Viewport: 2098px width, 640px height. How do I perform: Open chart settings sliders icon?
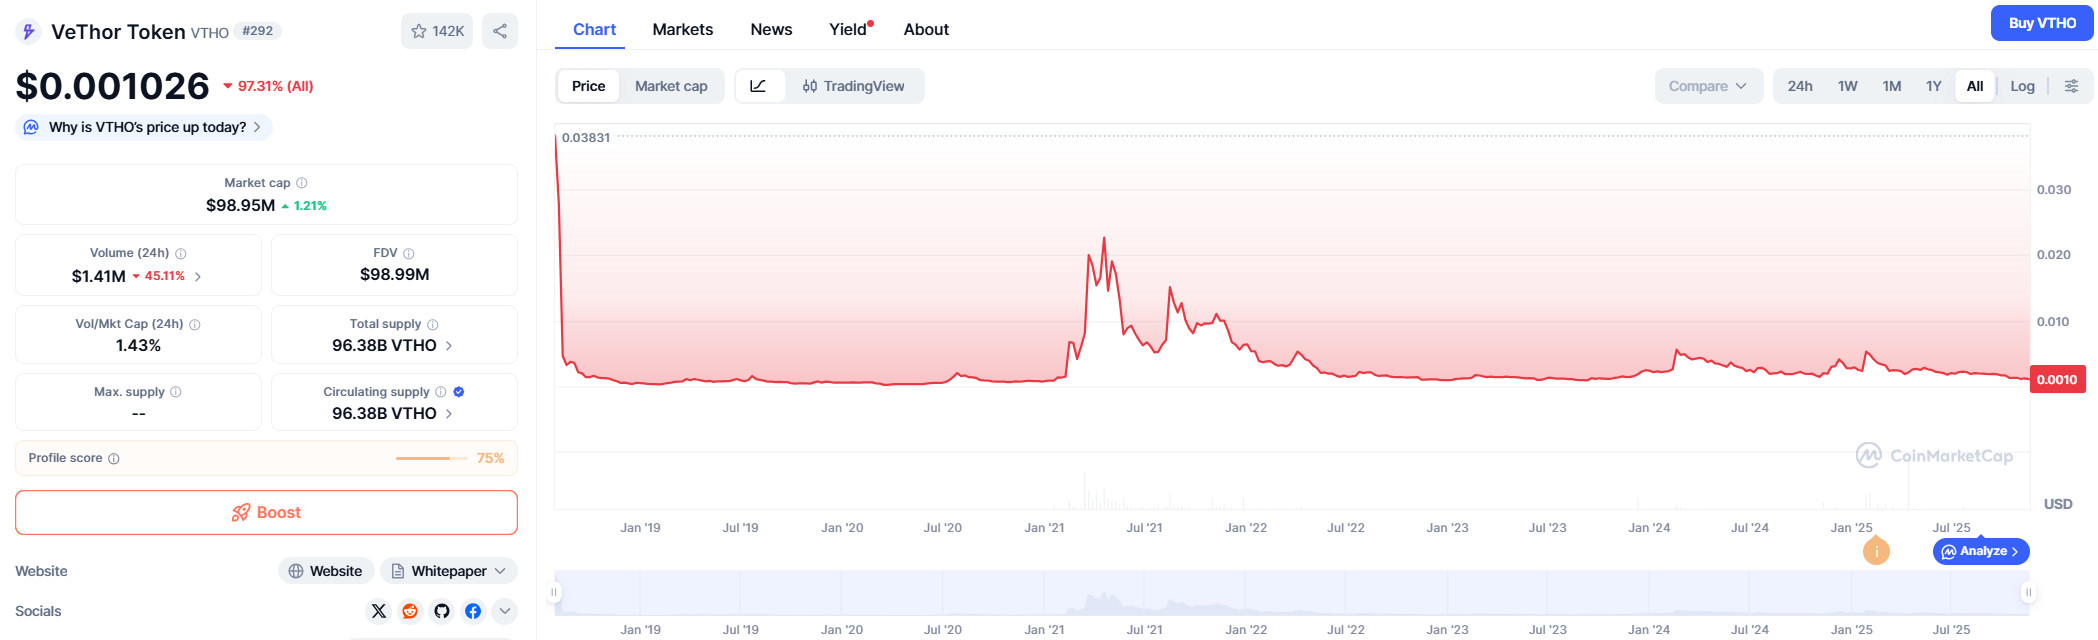coord(2071,86)
